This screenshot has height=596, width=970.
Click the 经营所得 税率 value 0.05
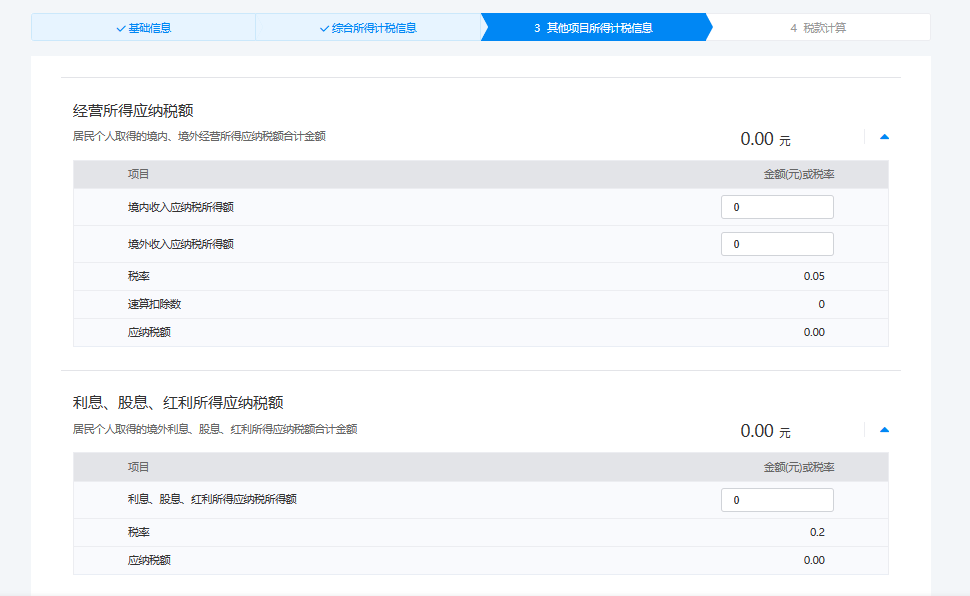pos(813,276)
